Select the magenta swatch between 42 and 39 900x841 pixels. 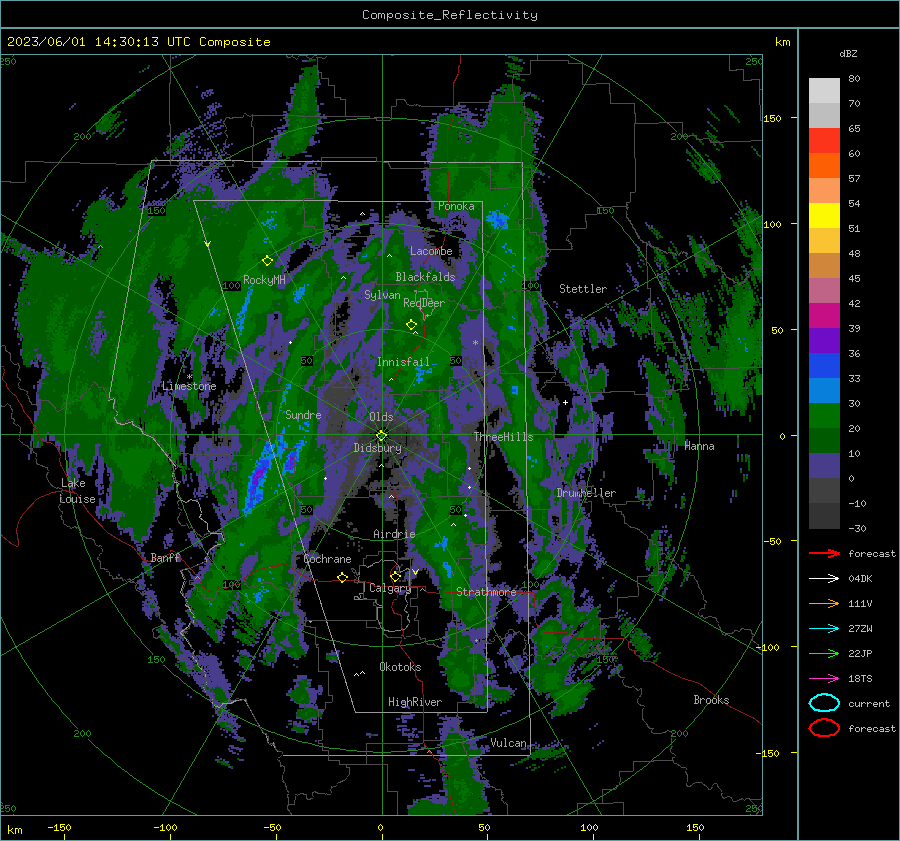(x=824, y=315)
